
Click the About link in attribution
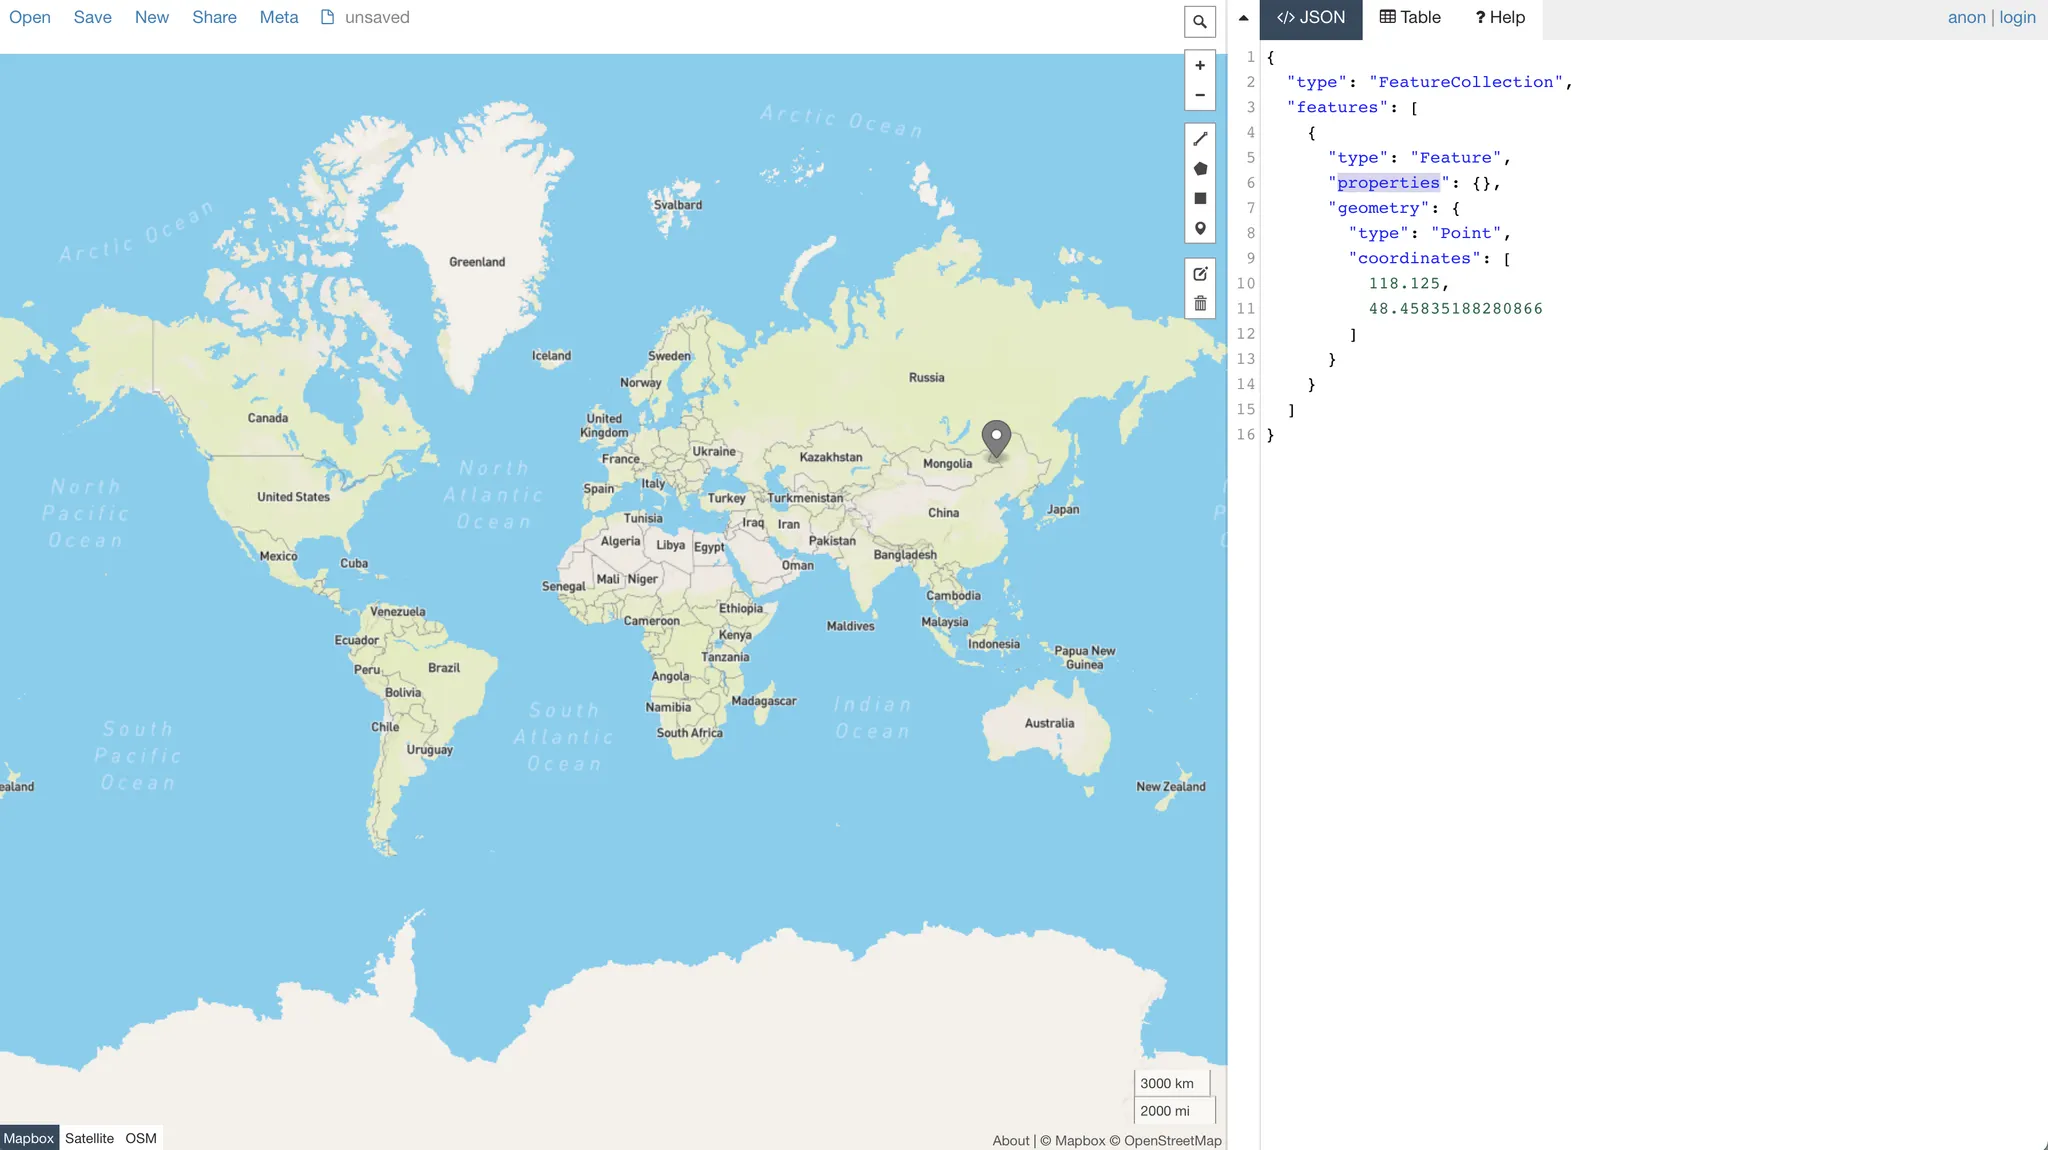(x=1010, y=1141)
